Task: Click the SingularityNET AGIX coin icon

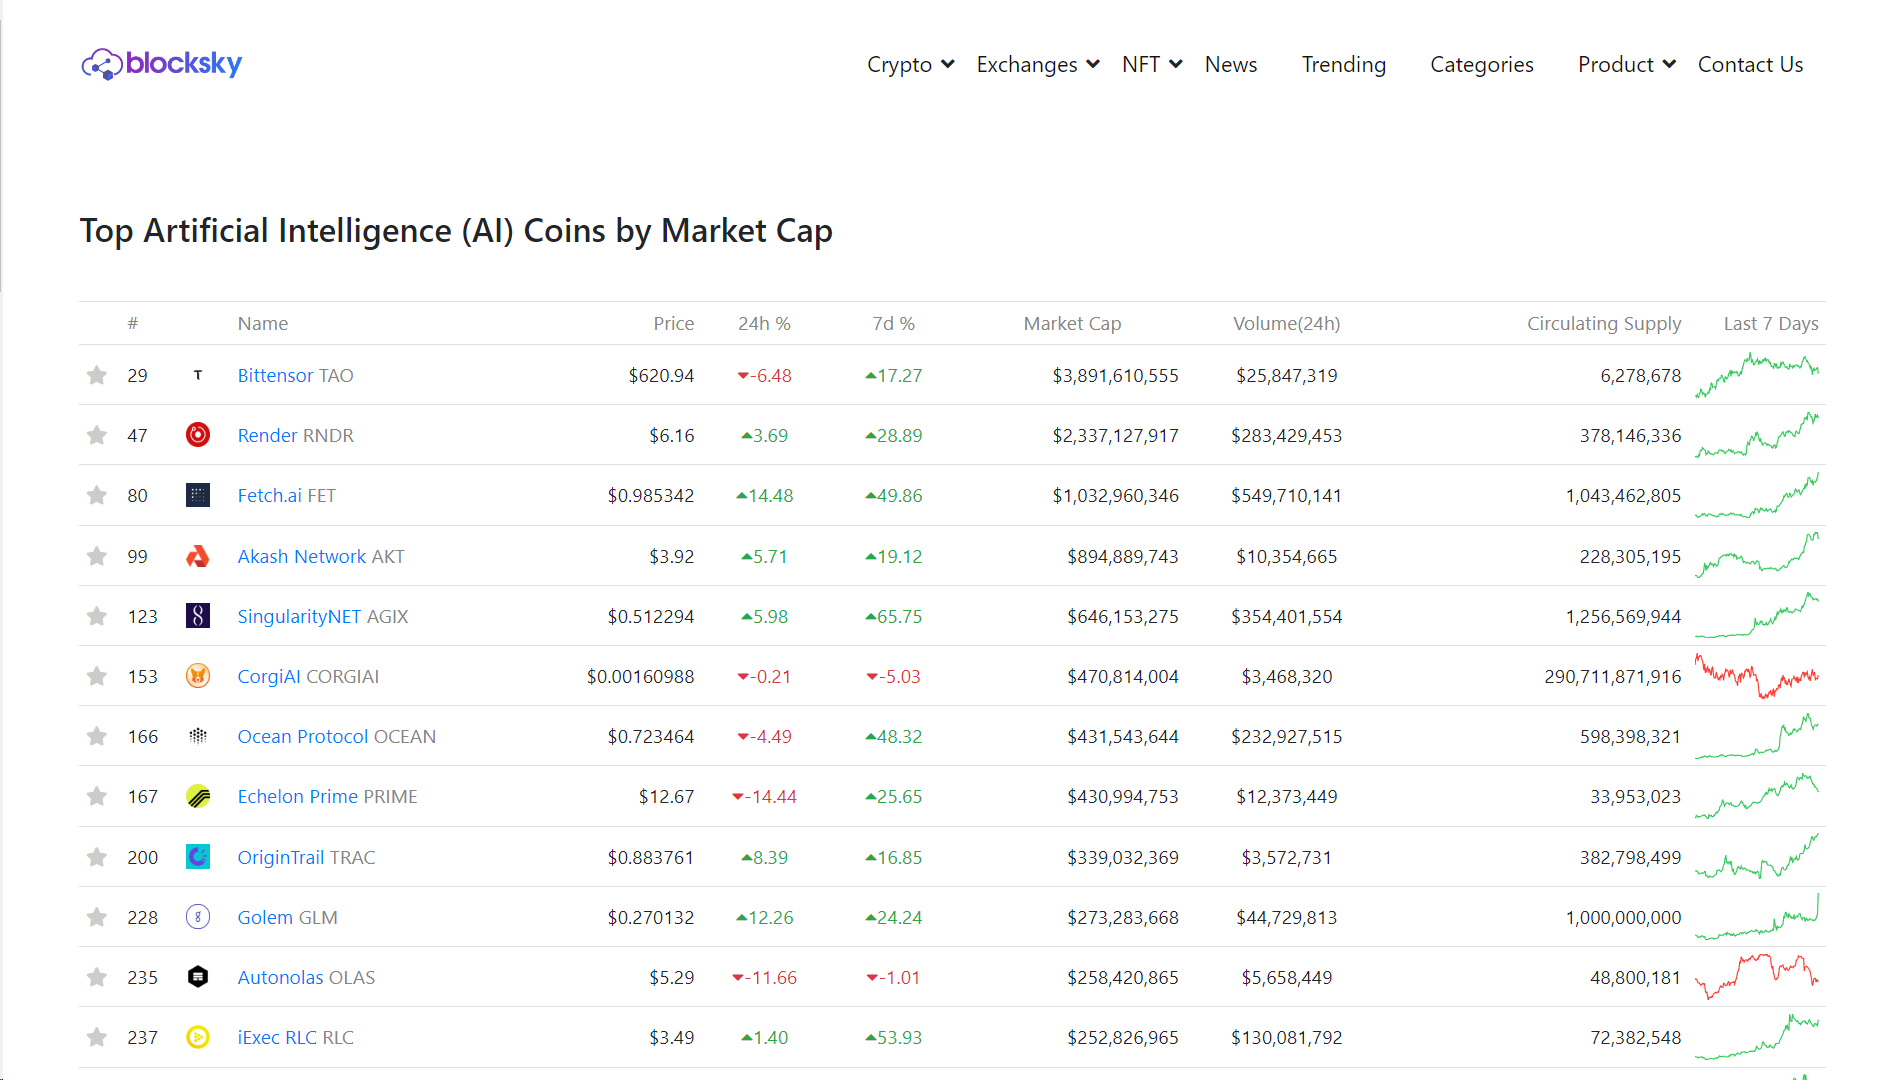Action: coord(198,616)
